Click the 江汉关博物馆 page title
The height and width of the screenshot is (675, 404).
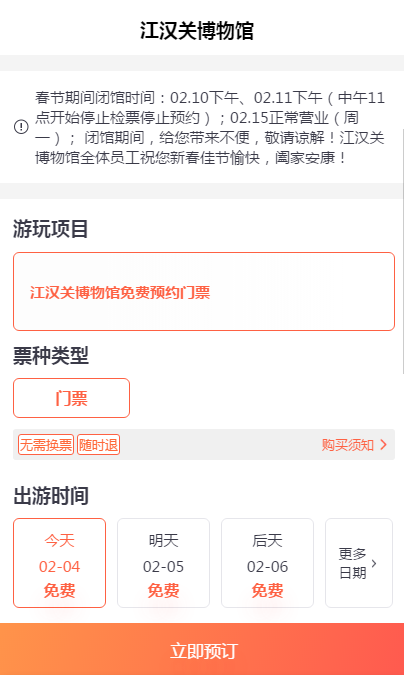point(197,31)
